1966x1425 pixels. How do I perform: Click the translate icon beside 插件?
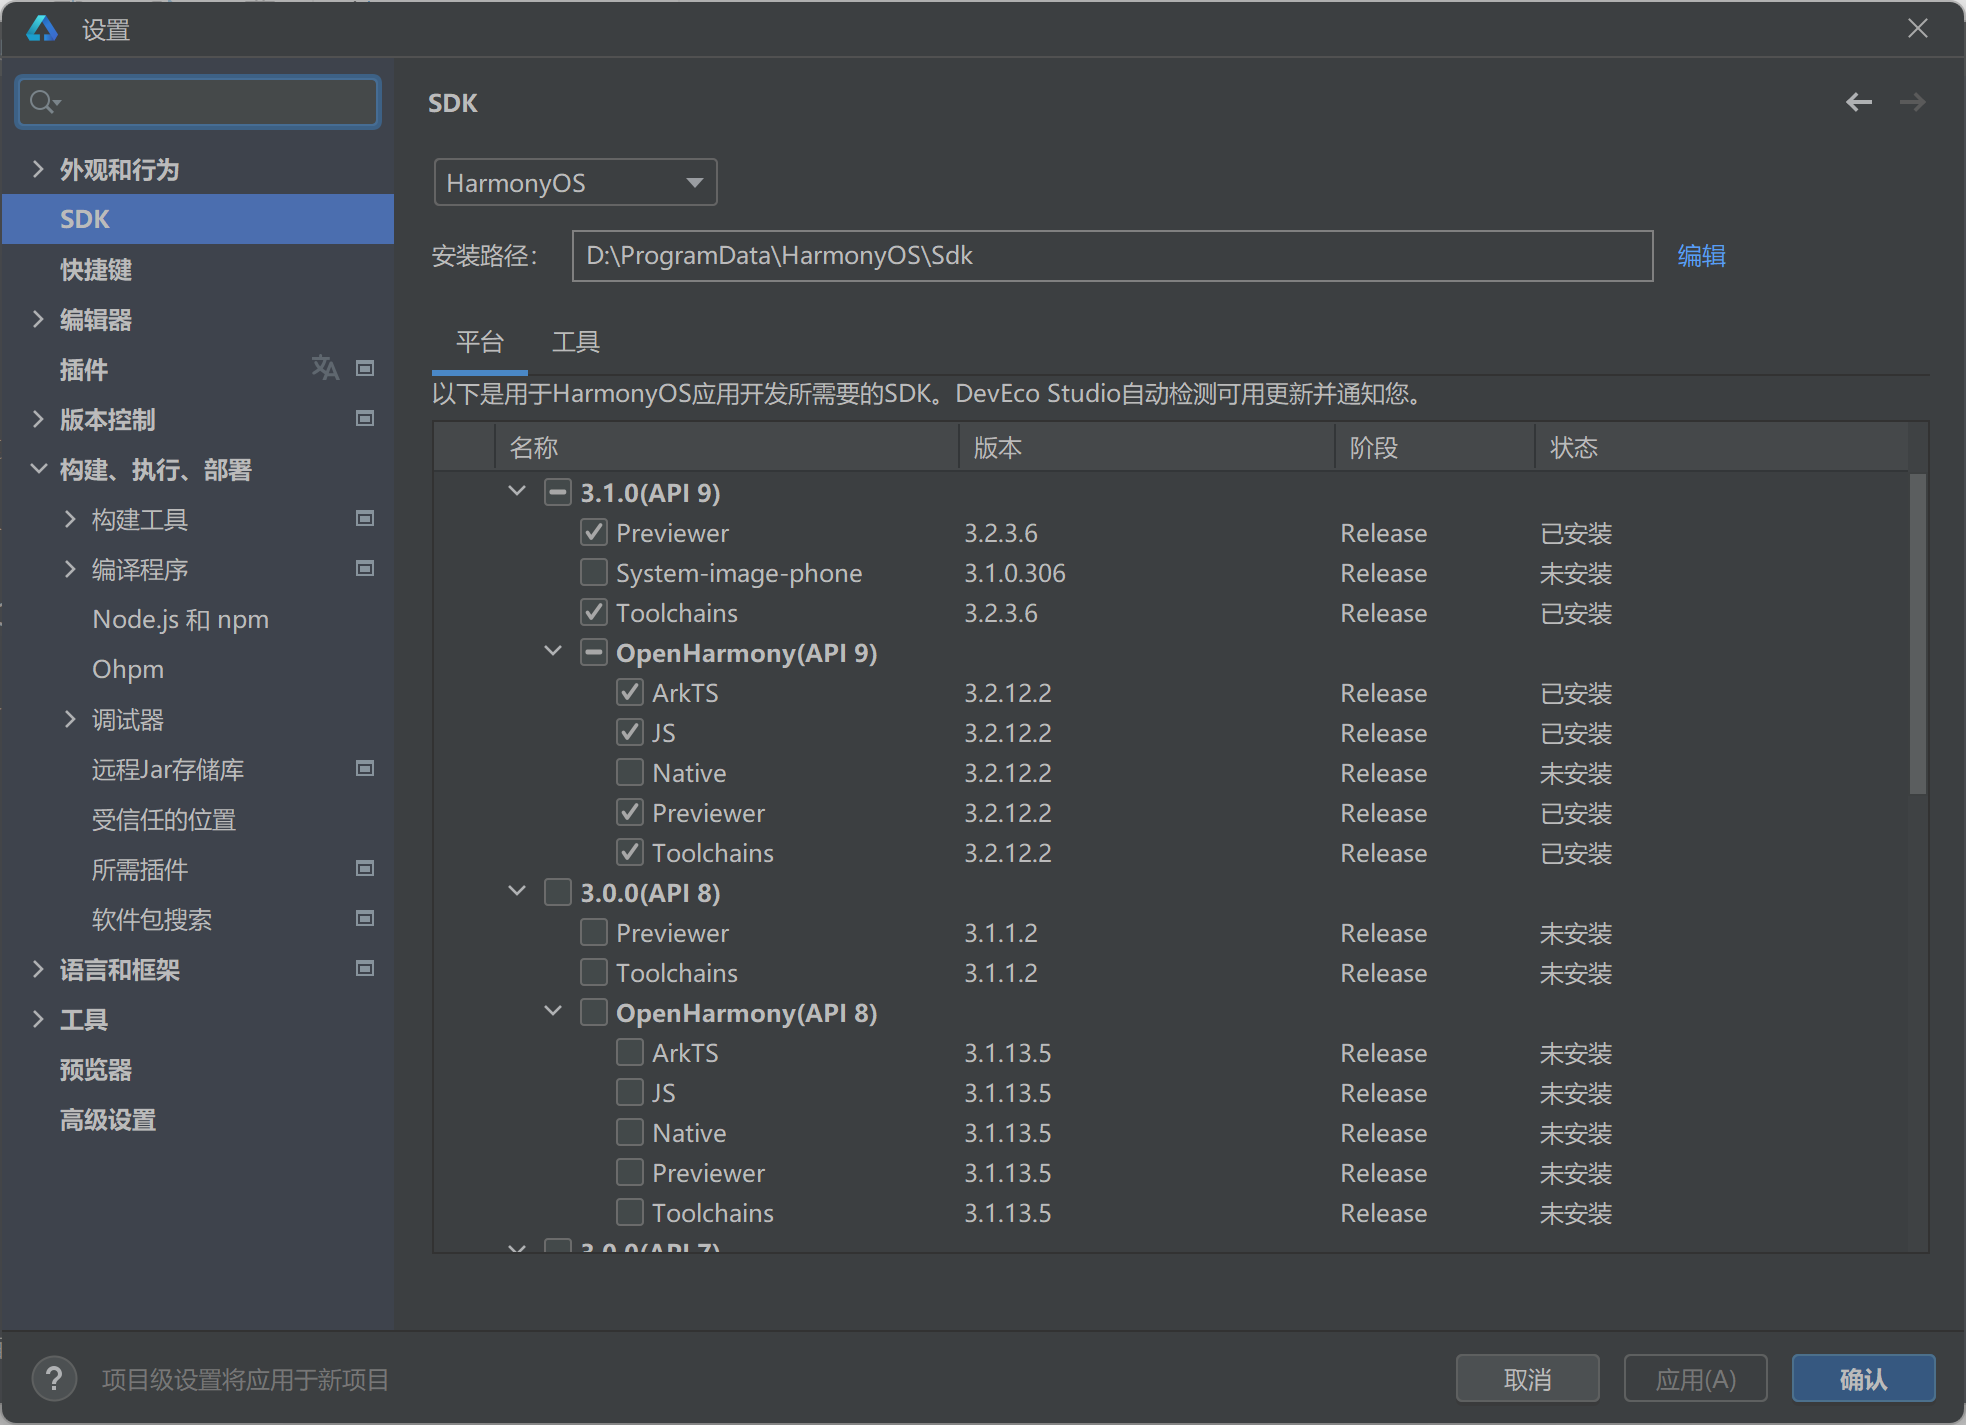325,368
